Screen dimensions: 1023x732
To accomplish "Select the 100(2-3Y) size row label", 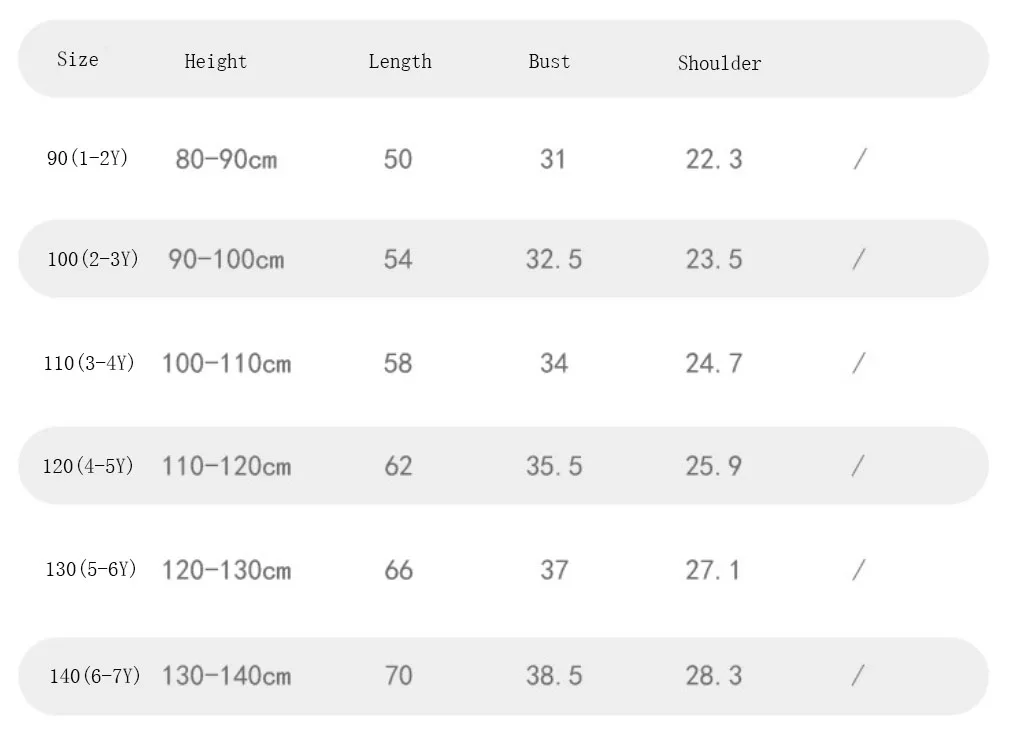I will pos(93,259).
